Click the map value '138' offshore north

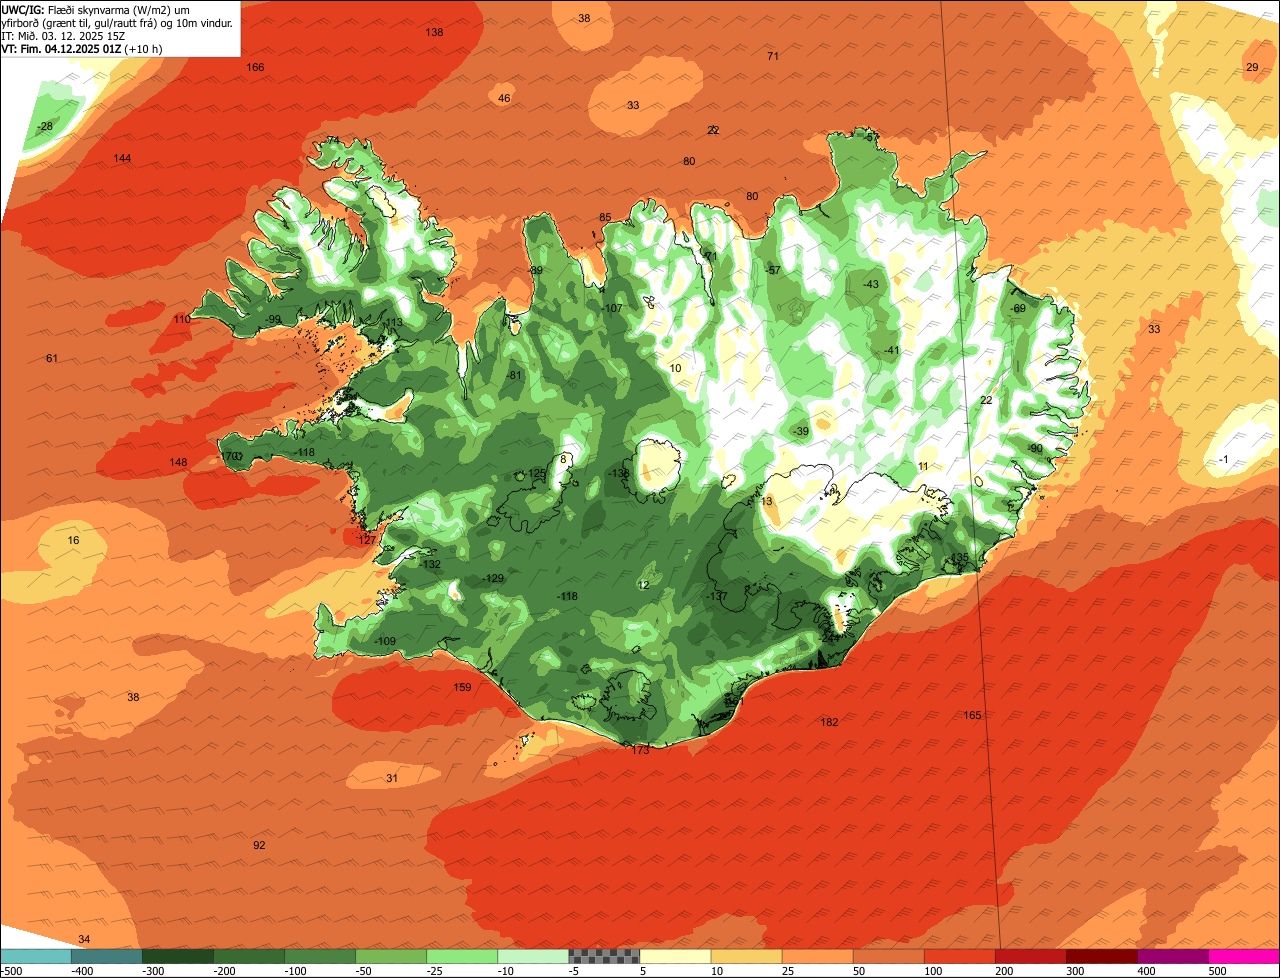[434, 32]
